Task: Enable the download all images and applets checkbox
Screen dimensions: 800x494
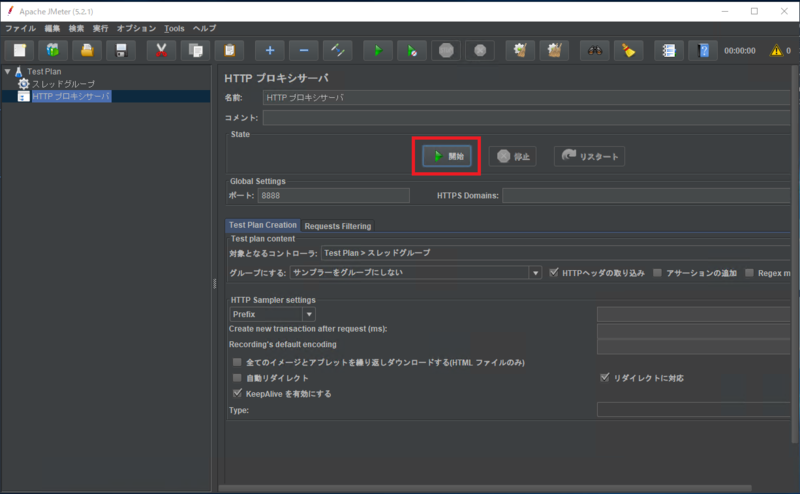Action: pos(237,362)
